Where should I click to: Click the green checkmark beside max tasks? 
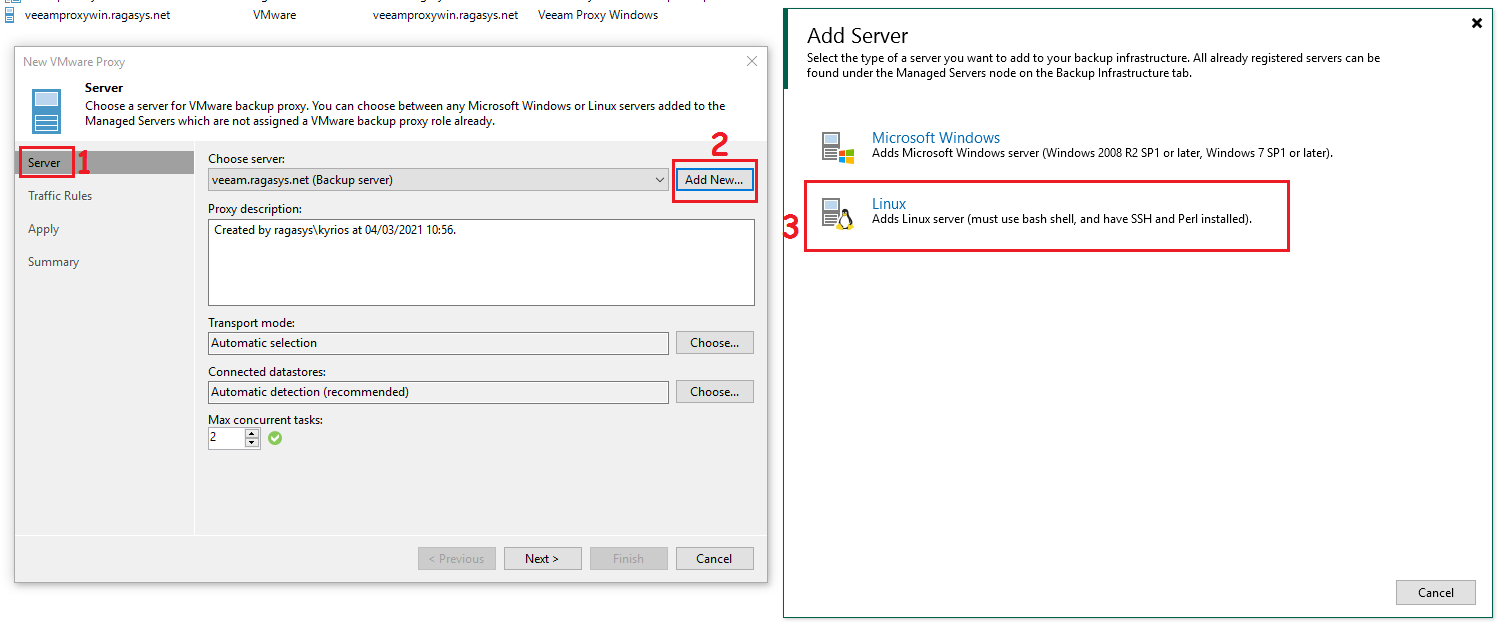click(x=275, y=438)
